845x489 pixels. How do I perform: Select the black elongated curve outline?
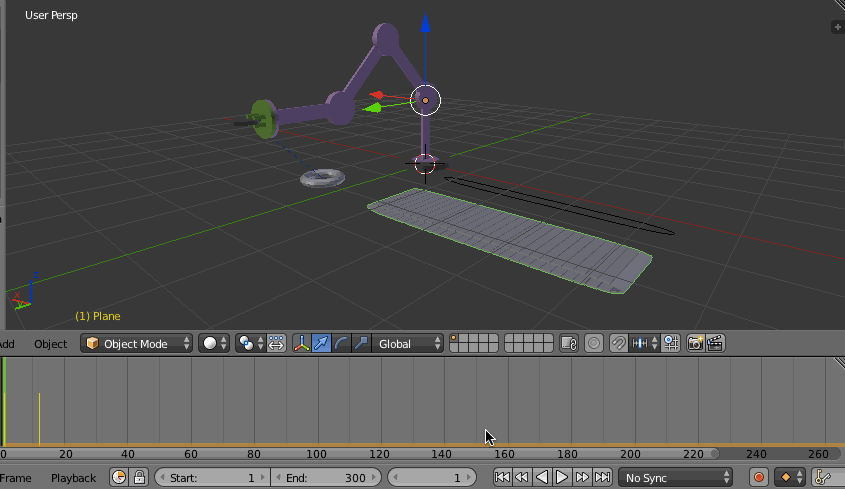pyautogui.click(x=559, y=206)
